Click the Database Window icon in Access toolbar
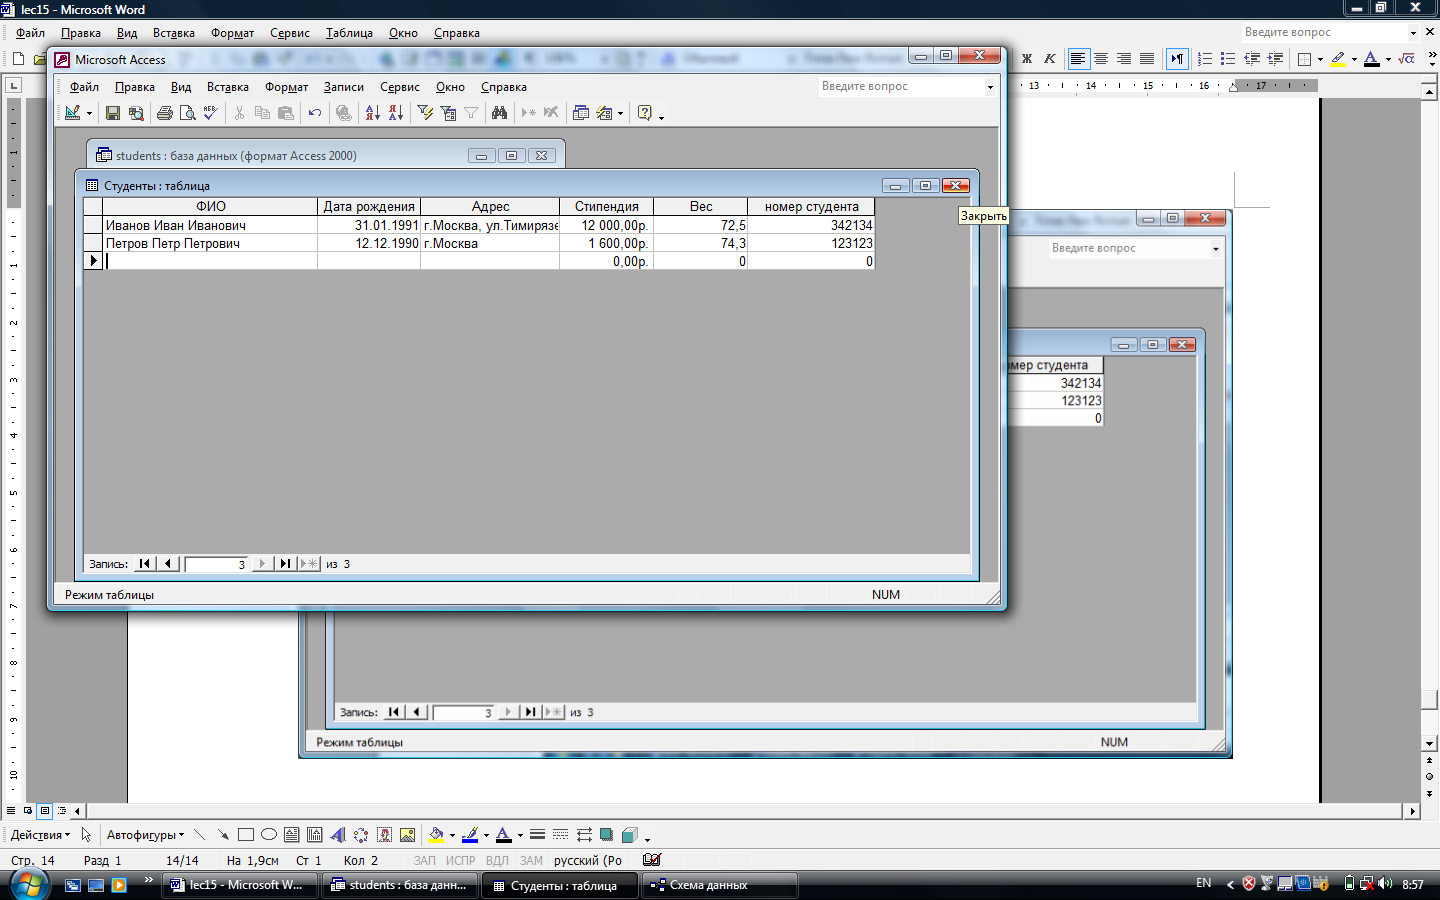1440x900 pixels. 581,113
